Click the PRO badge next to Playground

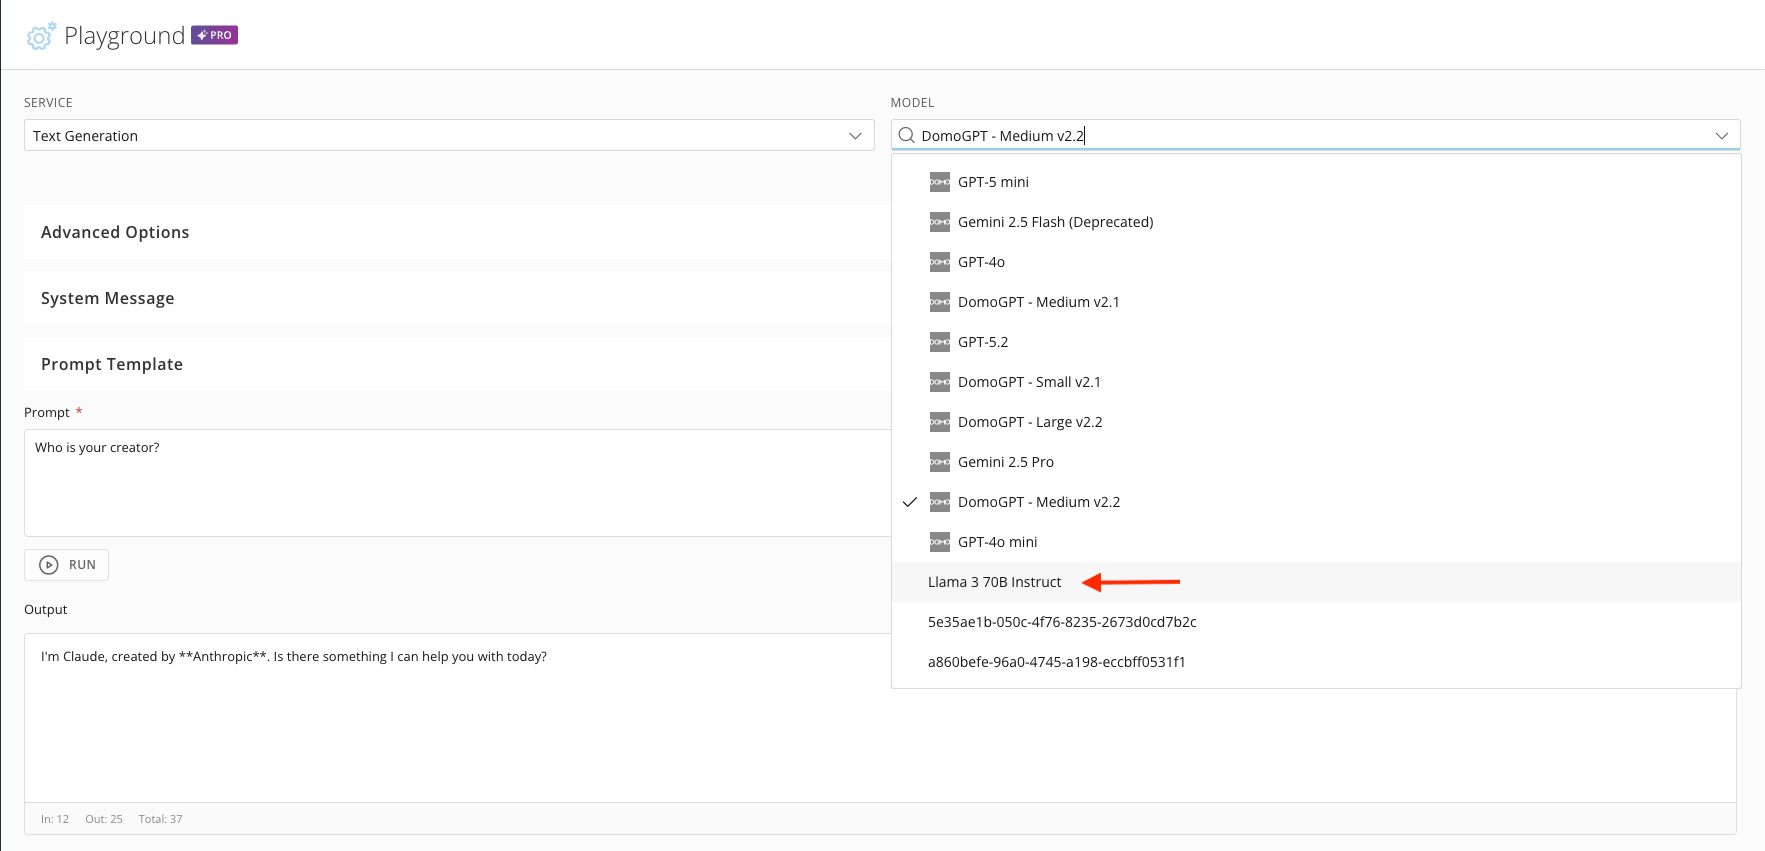coord(214,35)
